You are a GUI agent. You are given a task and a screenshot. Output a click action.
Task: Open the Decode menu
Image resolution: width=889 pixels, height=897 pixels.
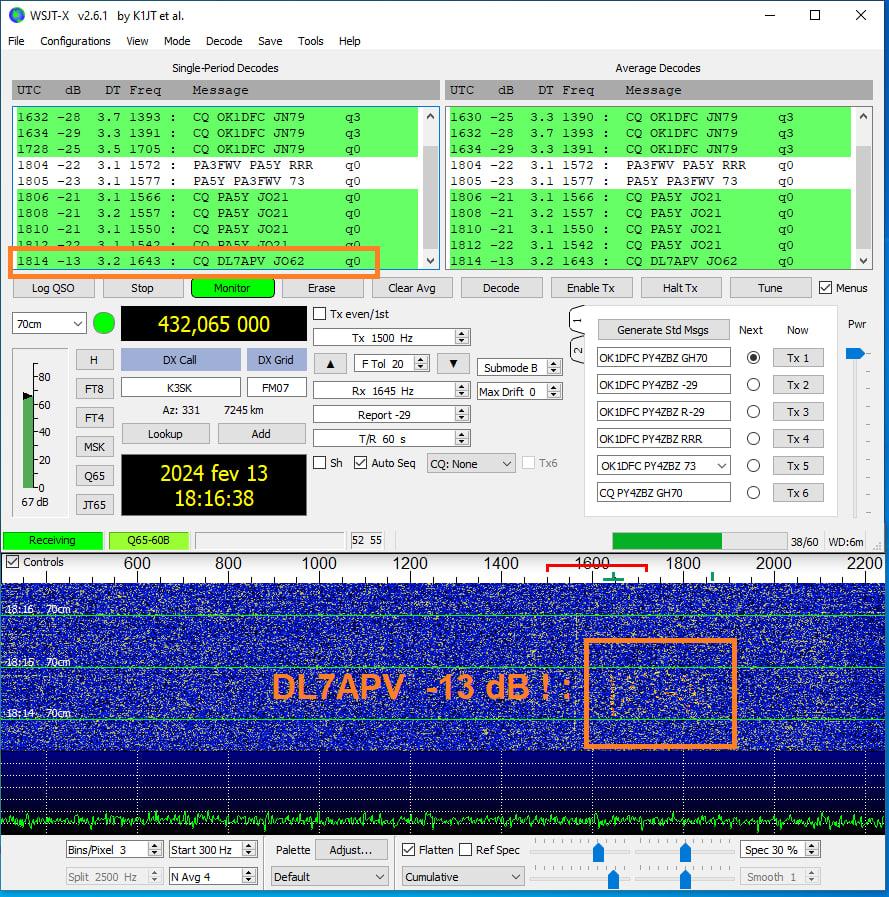pos(224,41)
